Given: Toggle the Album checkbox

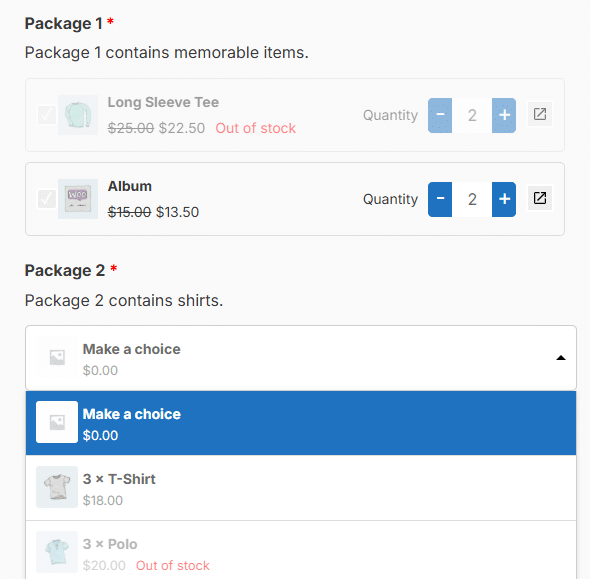Looking at the screenshot, I should point(47,199).
